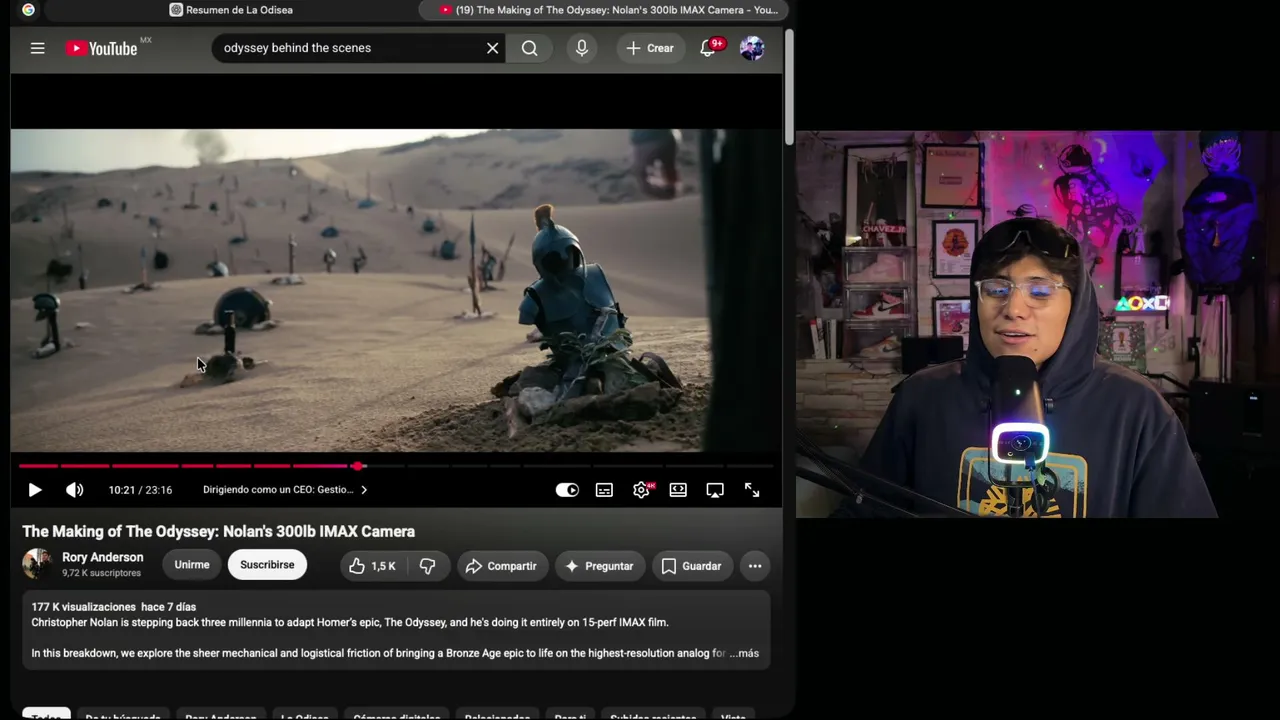Click the 'hace 7 días' upload date
This screenshot has width=1280, height=720.
click(168, 607)
